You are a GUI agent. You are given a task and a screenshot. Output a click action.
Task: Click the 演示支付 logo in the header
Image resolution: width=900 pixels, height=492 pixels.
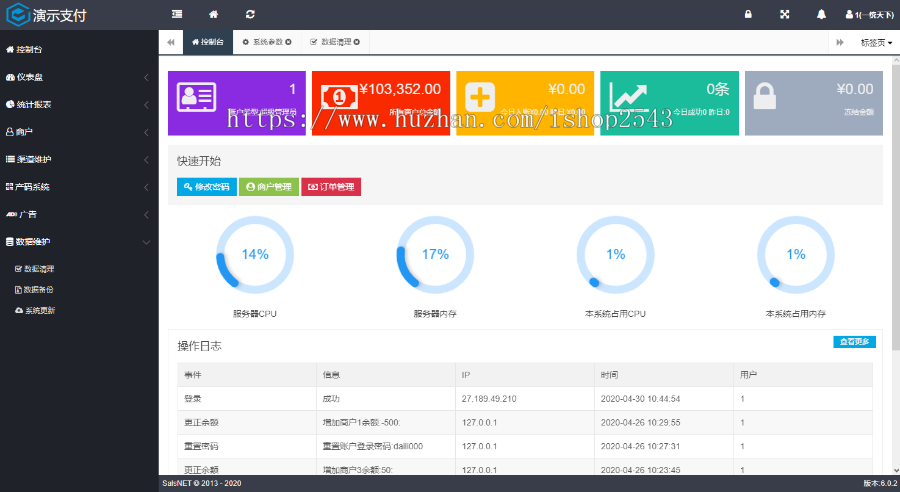click(x=46, y=15)
